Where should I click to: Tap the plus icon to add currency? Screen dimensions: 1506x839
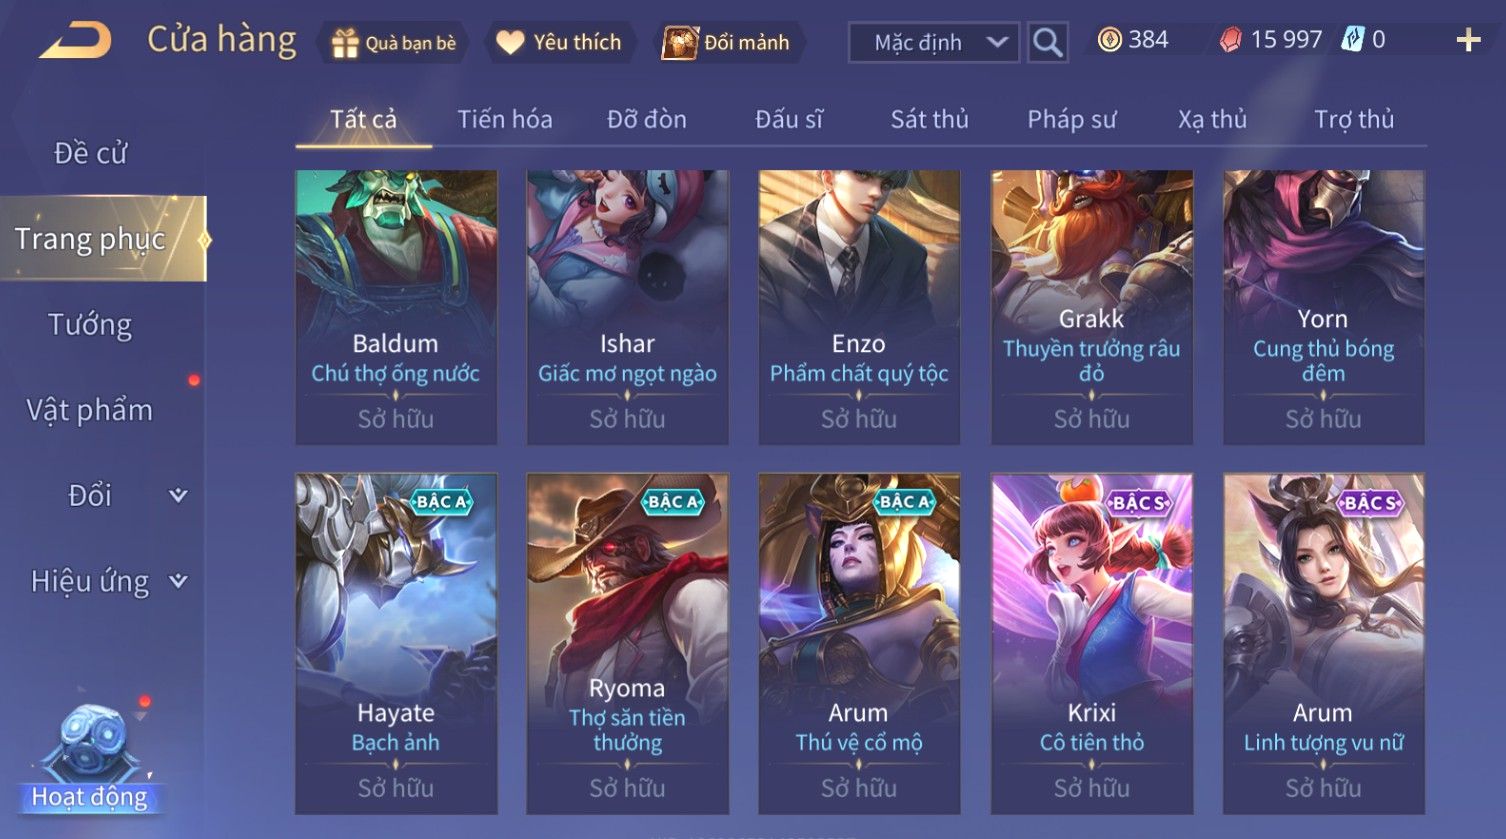[x=1468, y=40]
